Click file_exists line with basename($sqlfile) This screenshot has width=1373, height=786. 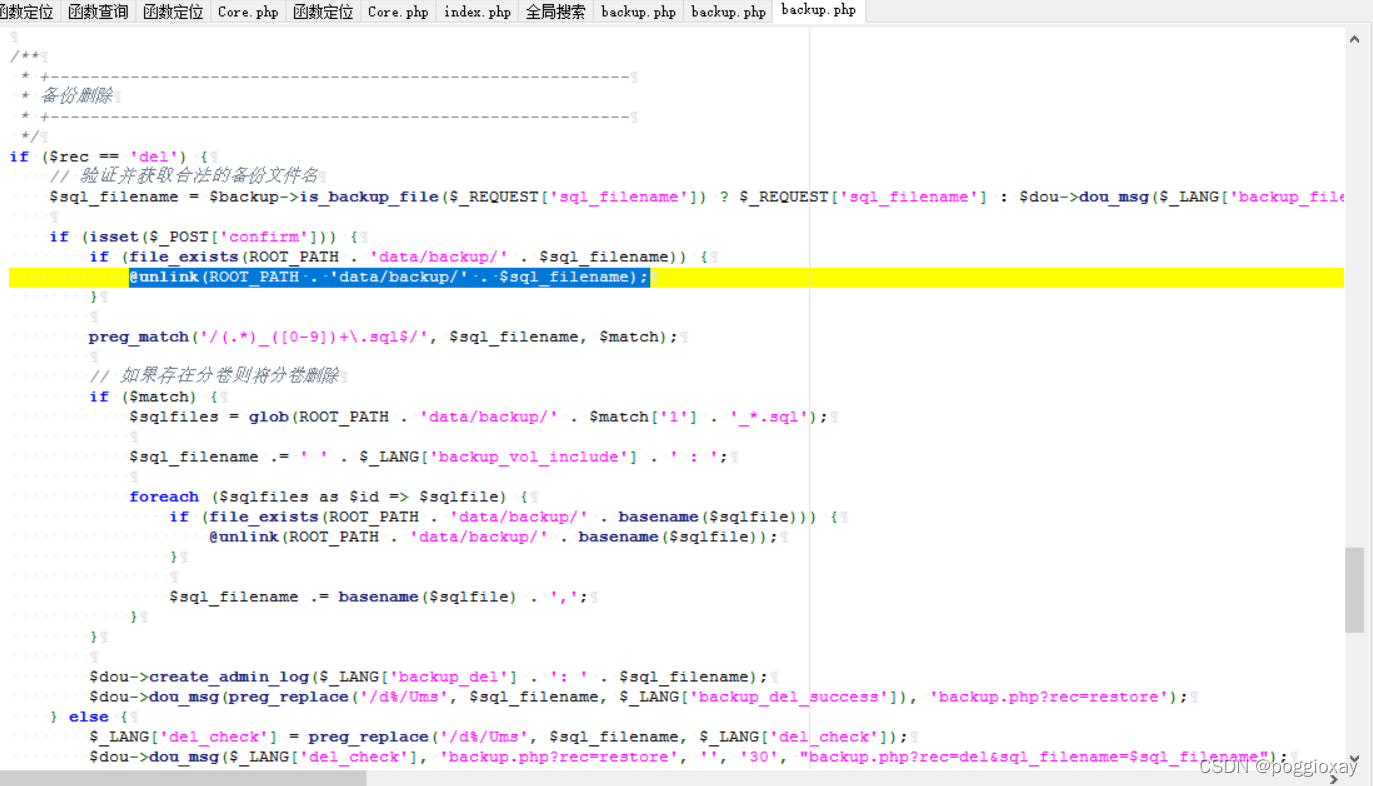(504, 517)
